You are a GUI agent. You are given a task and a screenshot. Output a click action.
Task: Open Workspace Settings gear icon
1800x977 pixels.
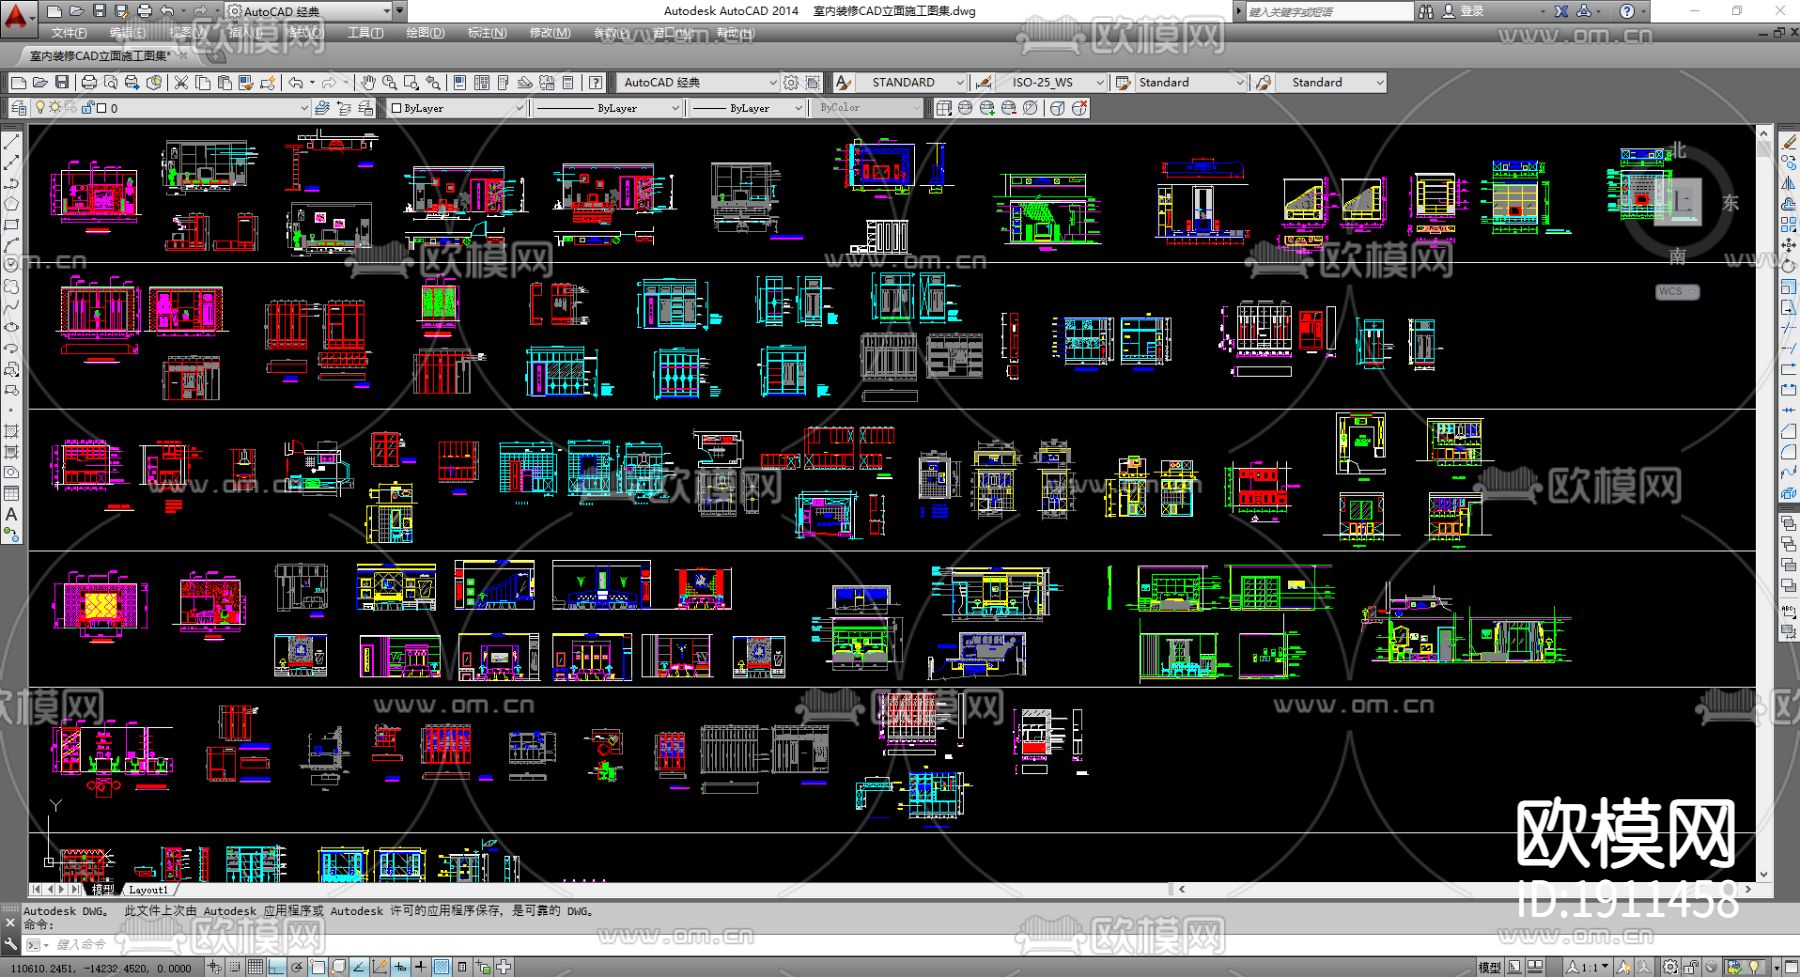click(791, 82)
